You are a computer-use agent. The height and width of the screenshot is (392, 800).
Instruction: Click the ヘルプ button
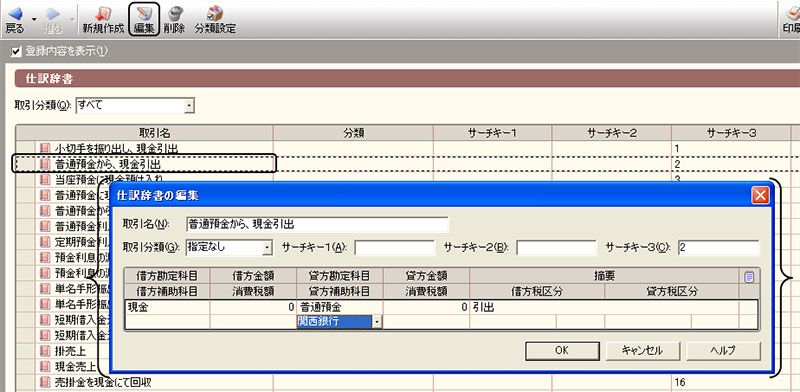pyautogui.click(x=723, y=351)
